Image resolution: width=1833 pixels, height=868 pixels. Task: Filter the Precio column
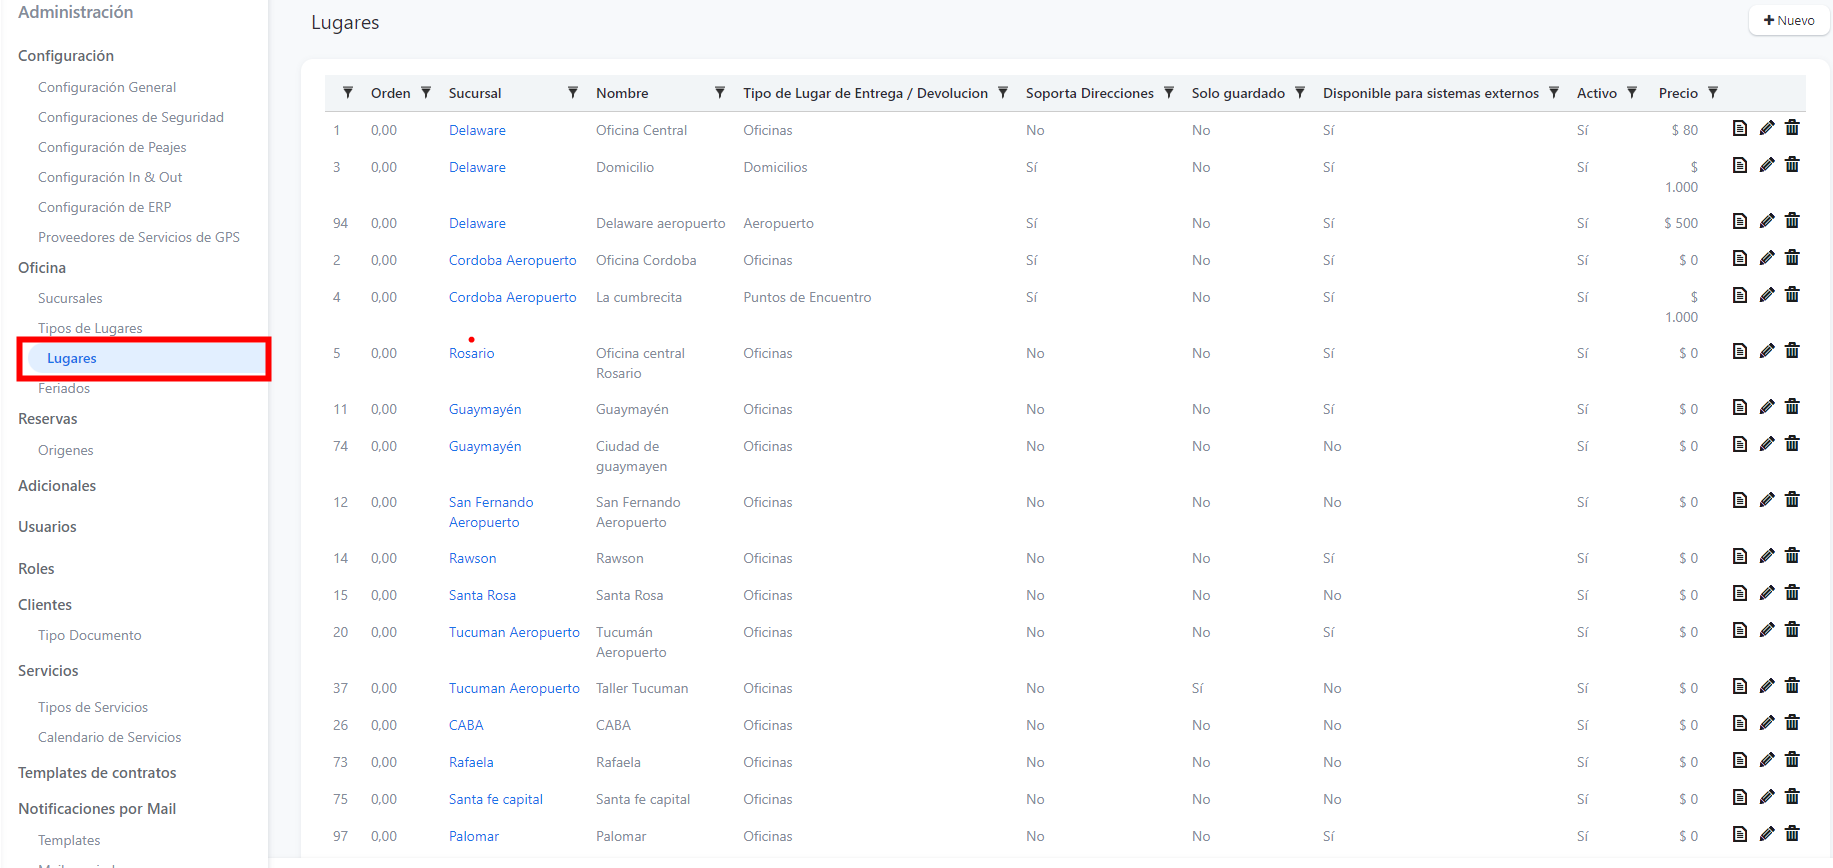tap(1713, 93)
